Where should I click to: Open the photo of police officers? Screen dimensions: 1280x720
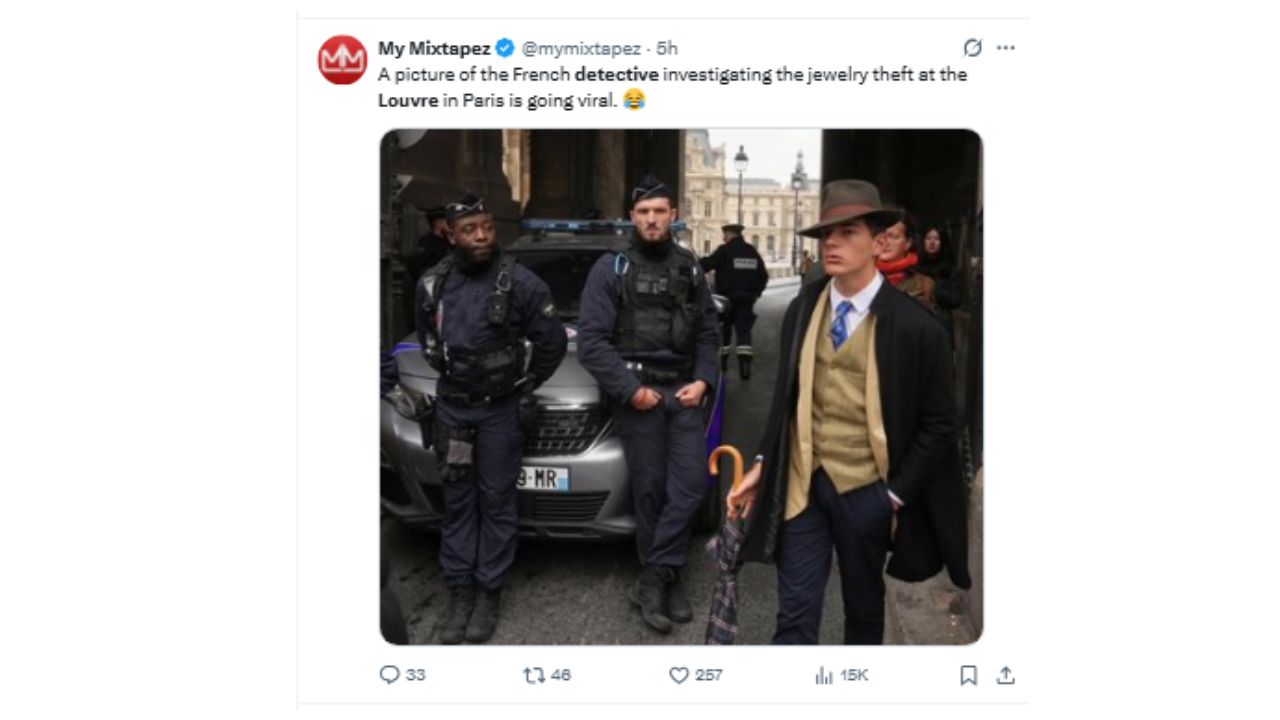point(681,386)
